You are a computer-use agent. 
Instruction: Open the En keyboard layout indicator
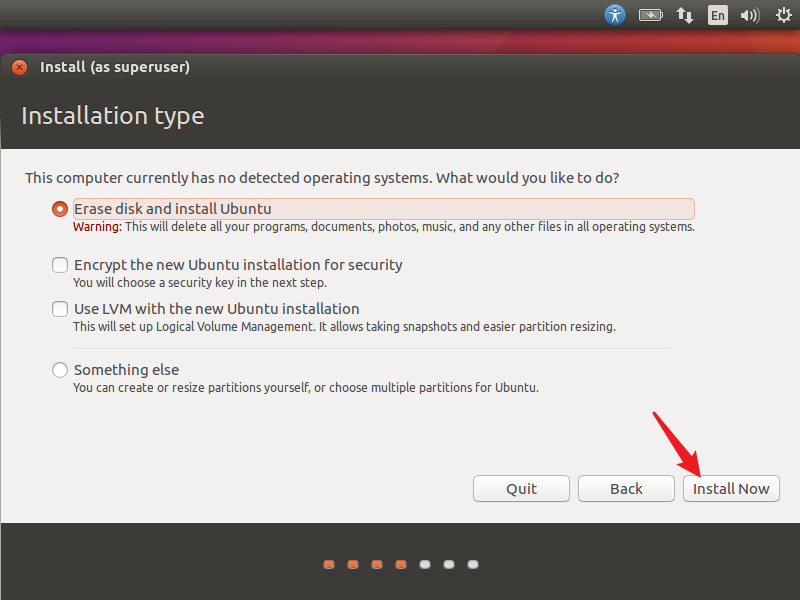[x=717, y=15]
